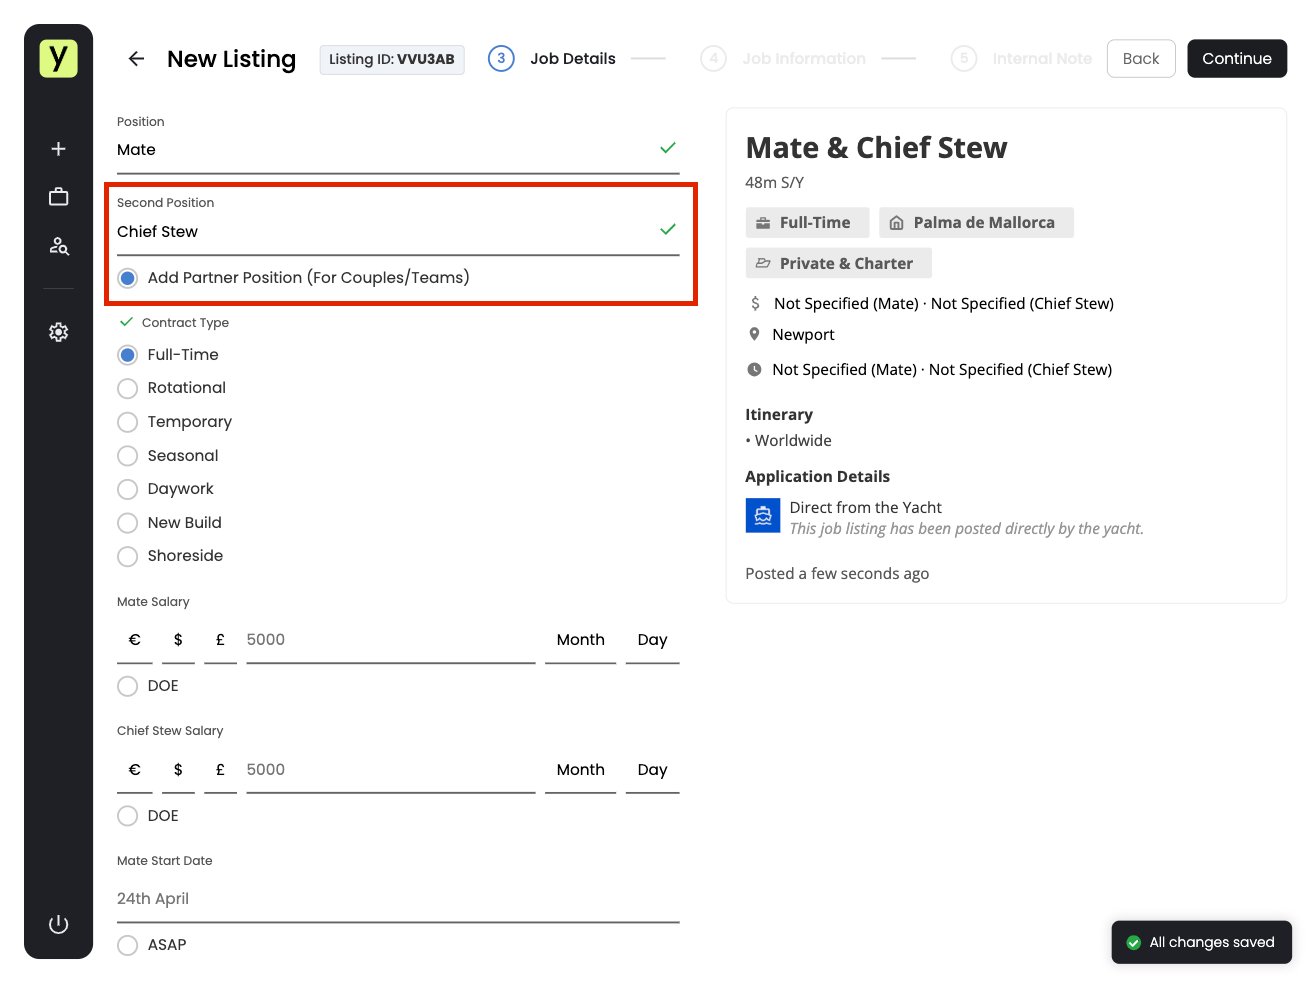Open the candidate search icon in sidebar
The image size is (1311, 983).
(58, 246)
